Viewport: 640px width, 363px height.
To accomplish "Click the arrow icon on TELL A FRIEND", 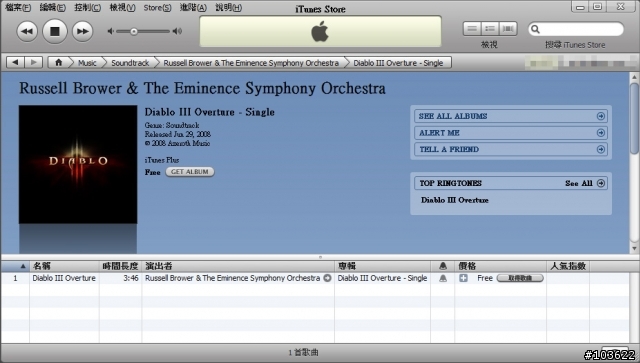I will 601,149.
